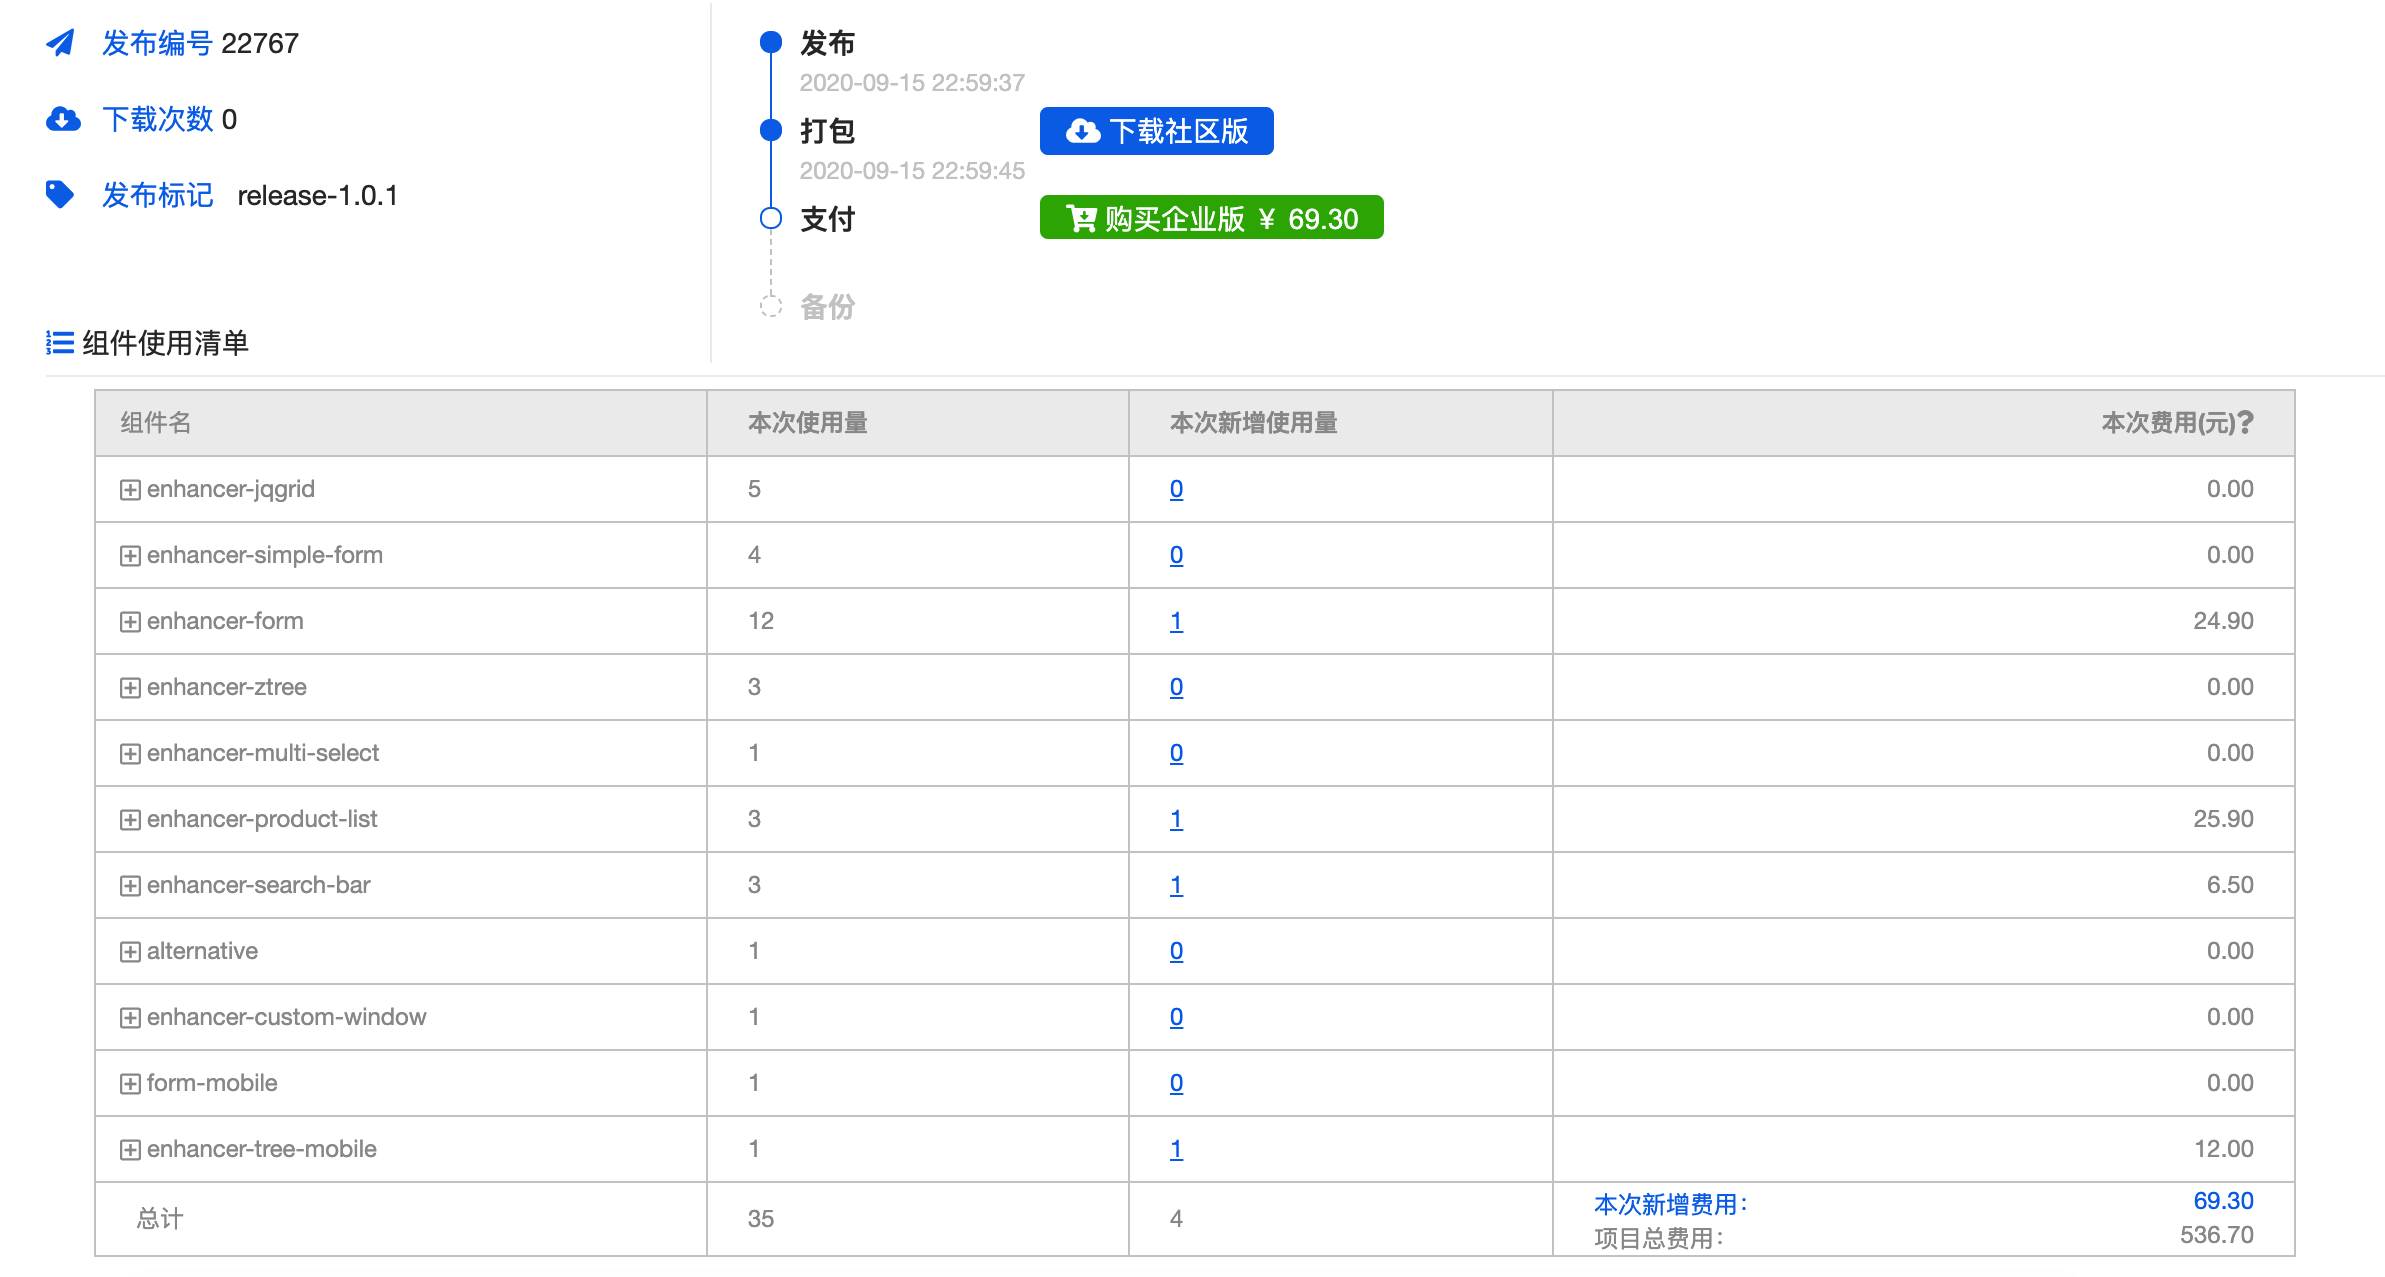2385x1277 pixels.
Task: Click the backup step dashed circle
Action: coord(770,306)
